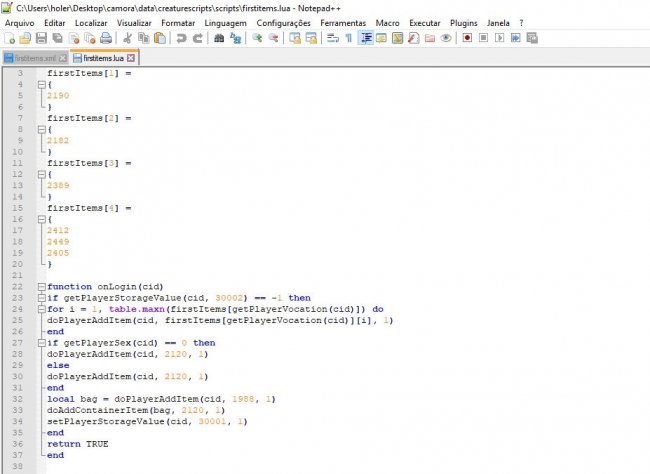Open the ? help menu

click(x=521, y=23)
